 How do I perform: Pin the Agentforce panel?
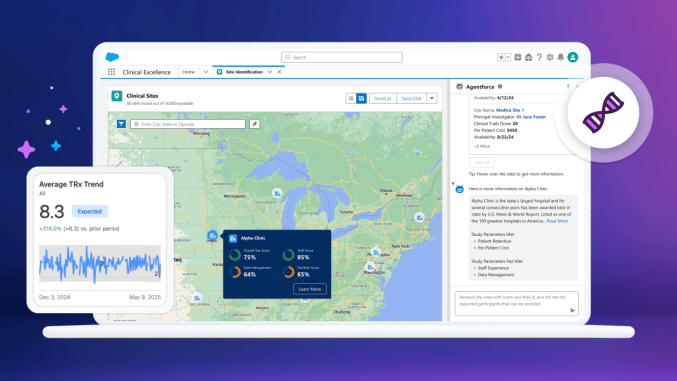568,86
